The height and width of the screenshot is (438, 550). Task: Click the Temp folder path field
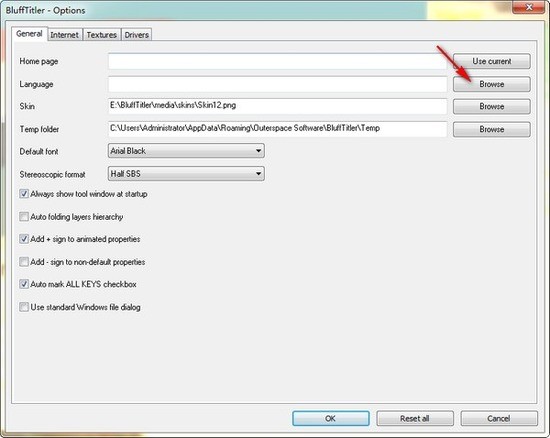click(x=277, y=129)
